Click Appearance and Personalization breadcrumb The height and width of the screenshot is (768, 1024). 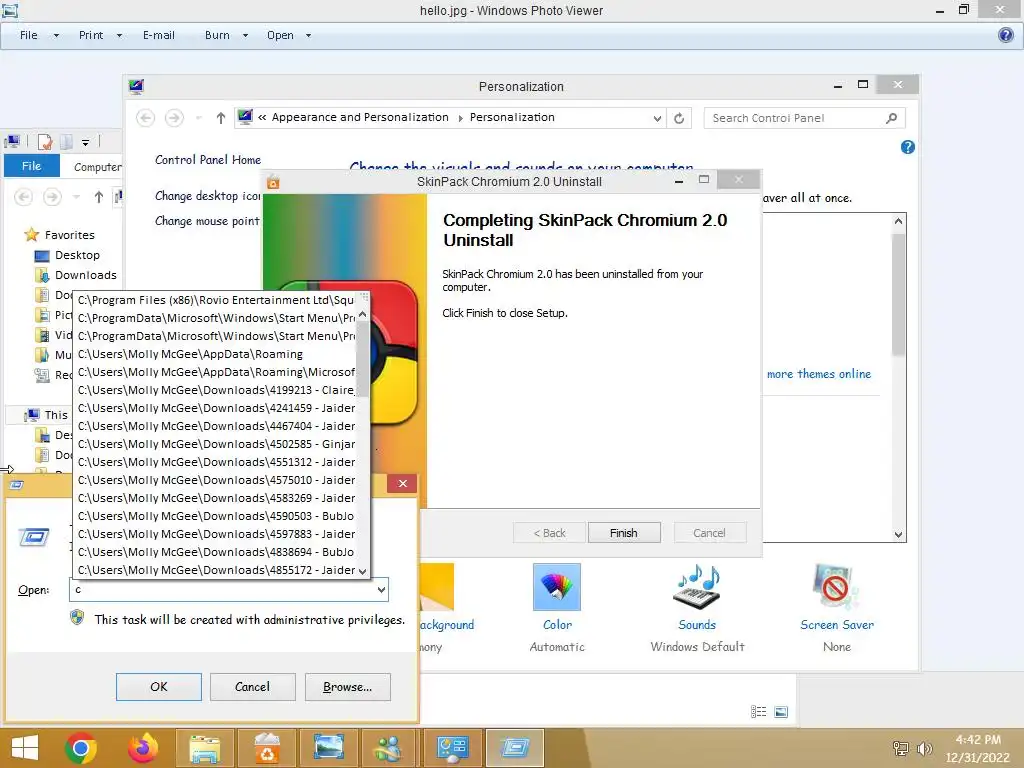click(360, 118)
